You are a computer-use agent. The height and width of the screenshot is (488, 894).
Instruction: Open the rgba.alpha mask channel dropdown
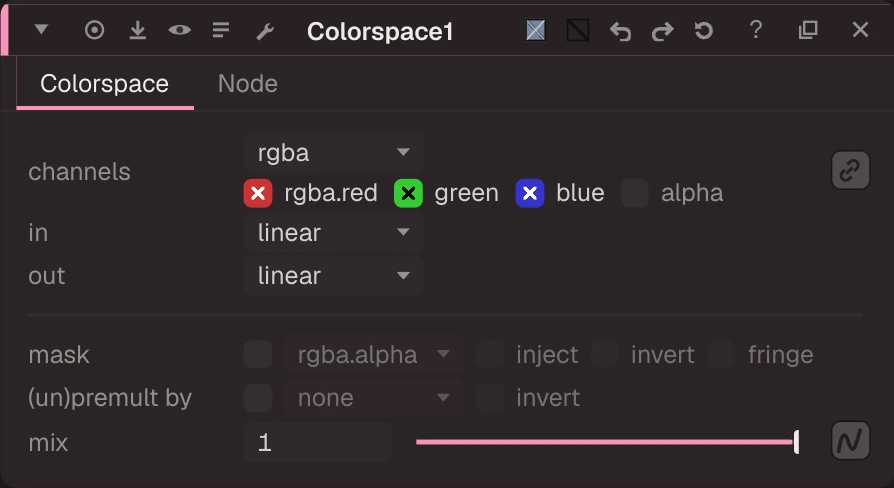click(x=373, y=355)
